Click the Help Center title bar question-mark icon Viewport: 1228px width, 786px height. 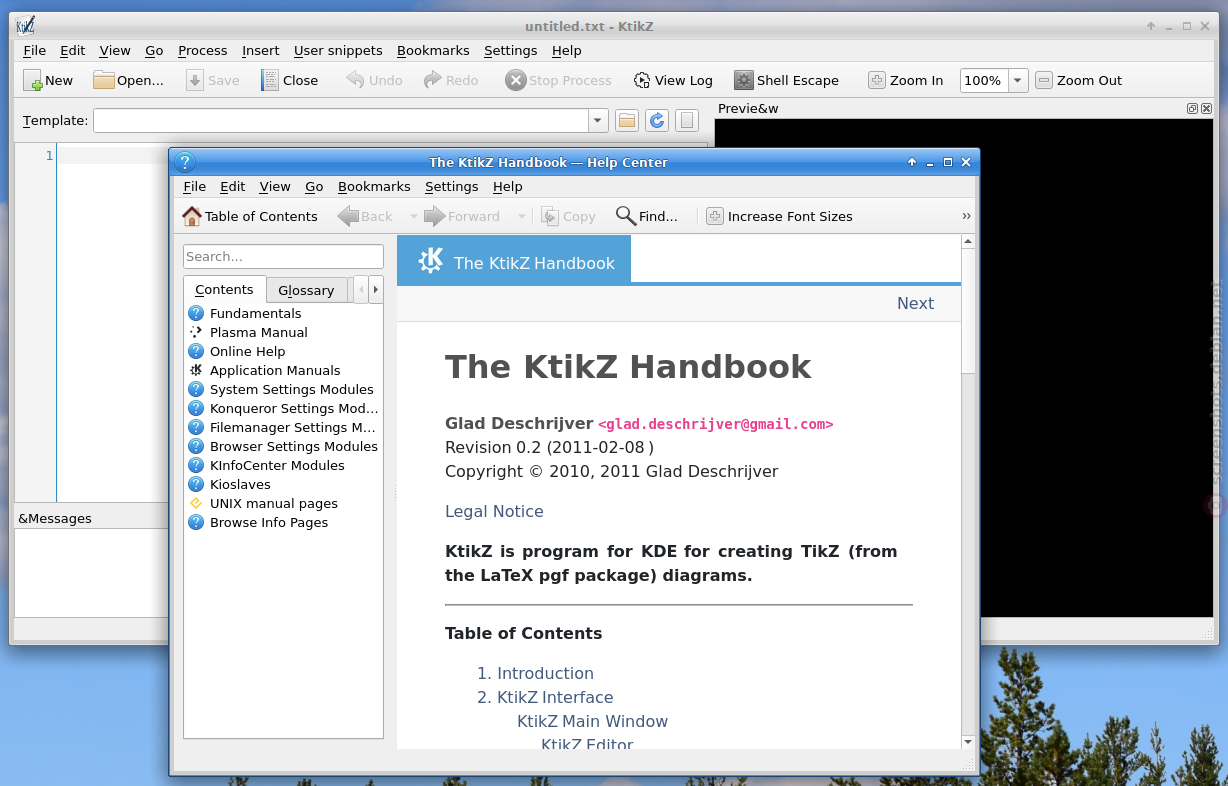pyautogui.click(x=184, y=162)
